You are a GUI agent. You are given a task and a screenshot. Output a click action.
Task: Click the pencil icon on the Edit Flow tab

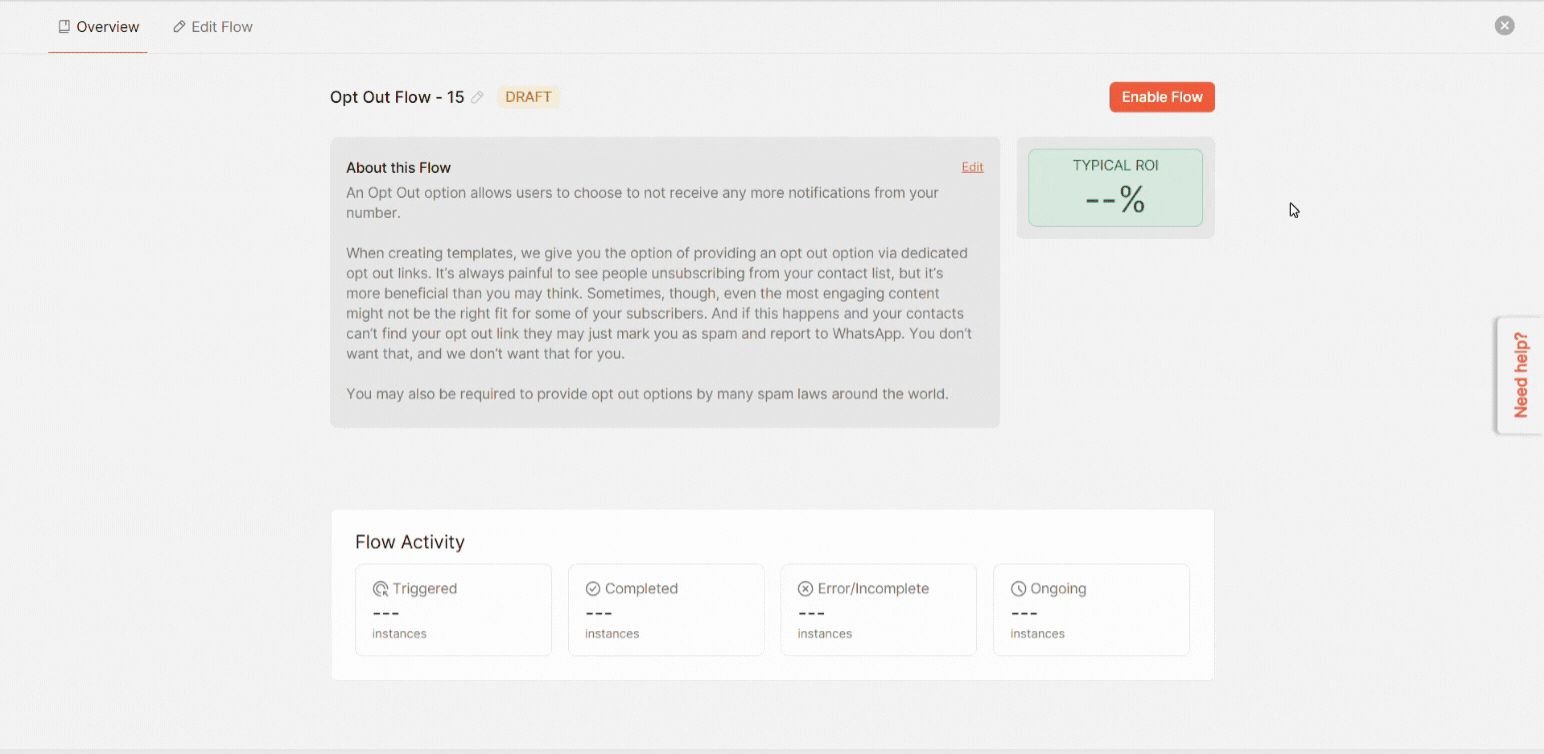tap(180, 27)
